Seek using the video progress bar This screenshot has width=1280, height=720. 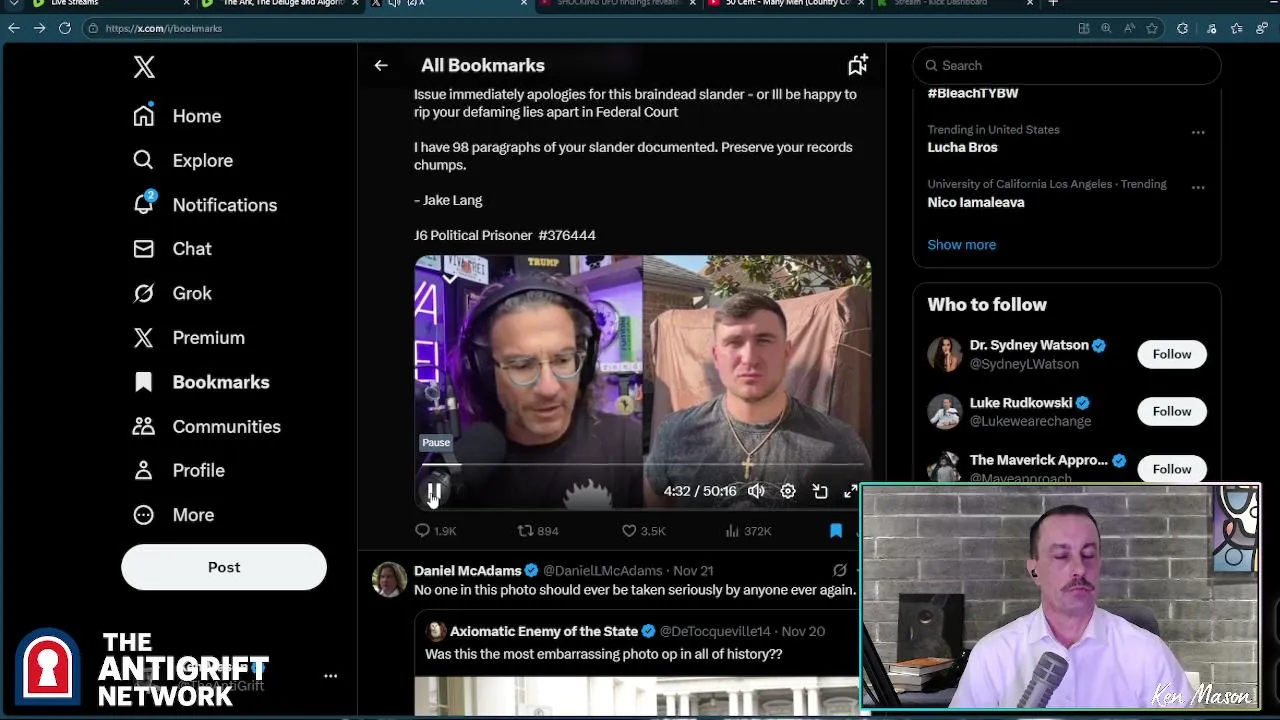[x=642, y=465]
